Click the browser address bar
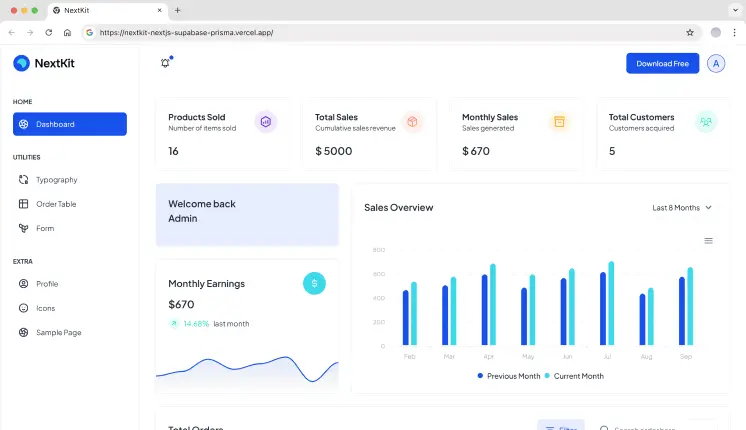 coord(380,32)
